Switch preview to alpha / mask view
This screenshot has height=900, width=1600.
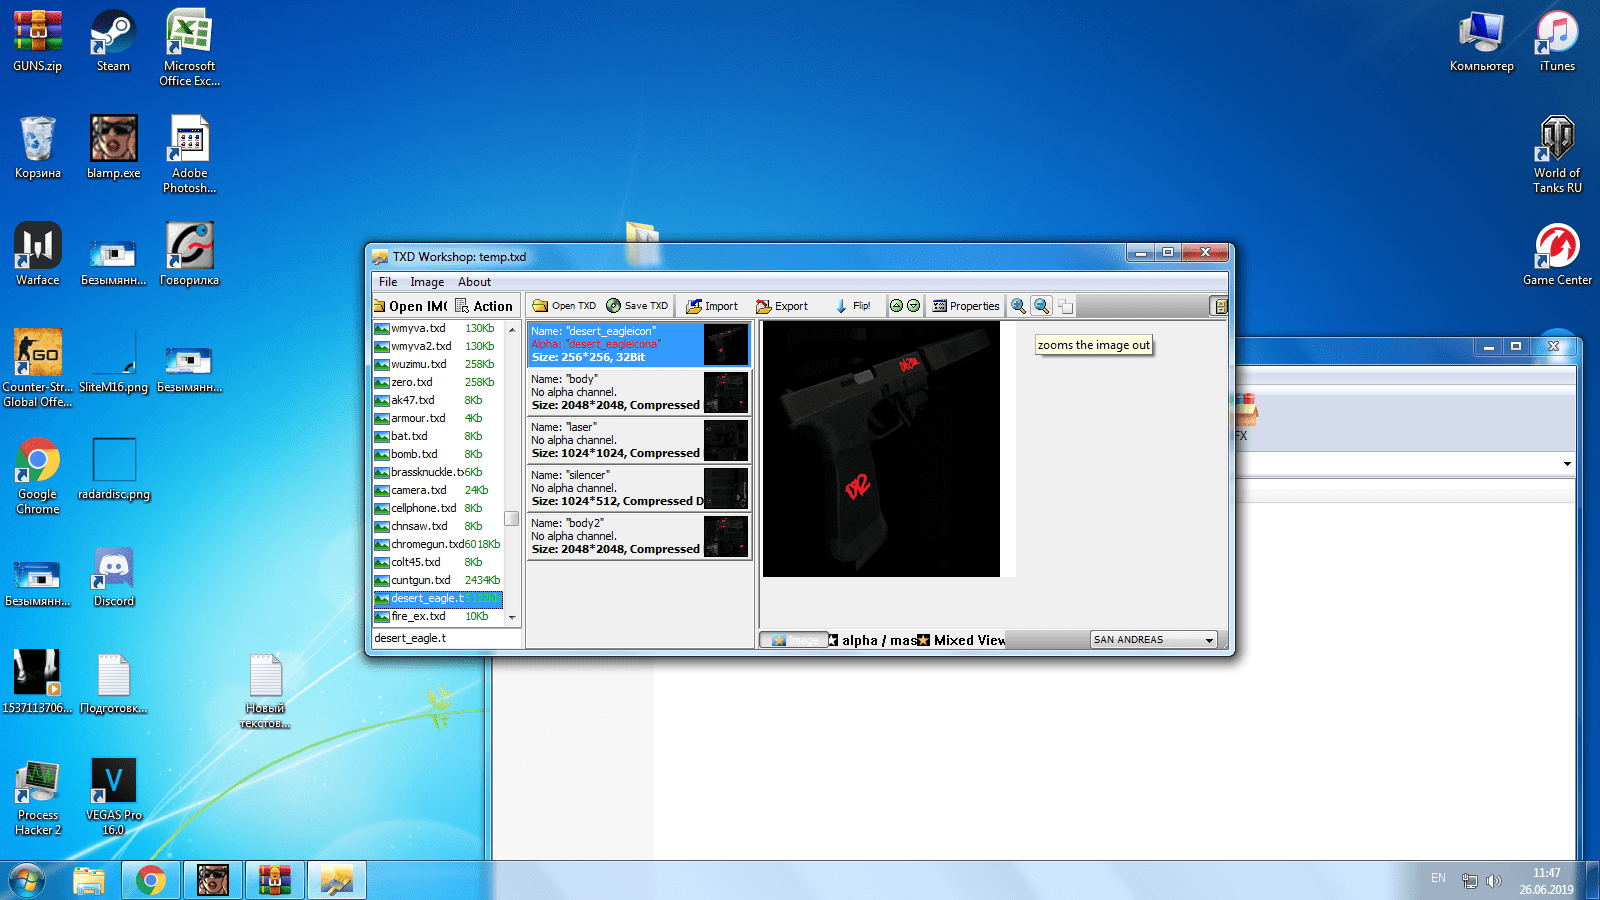pyautogui.click(x=872, y=640)
